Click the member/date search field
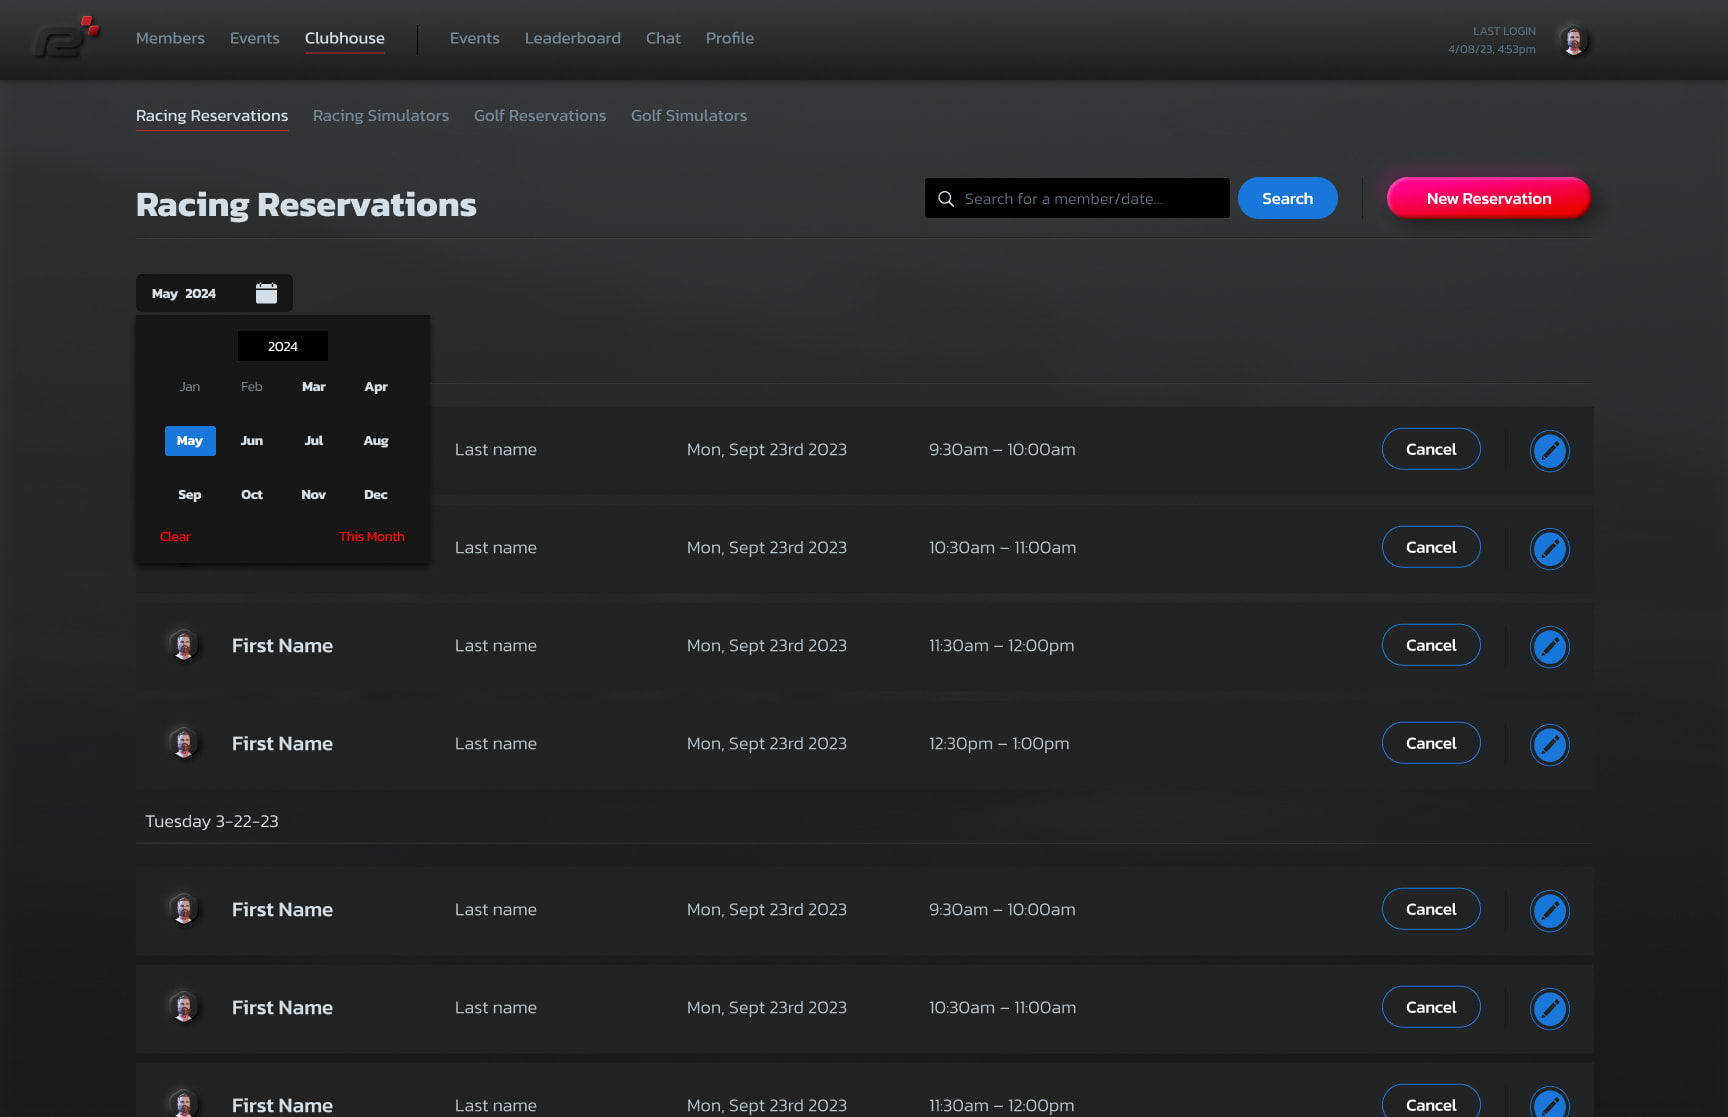 [1077, 198]
